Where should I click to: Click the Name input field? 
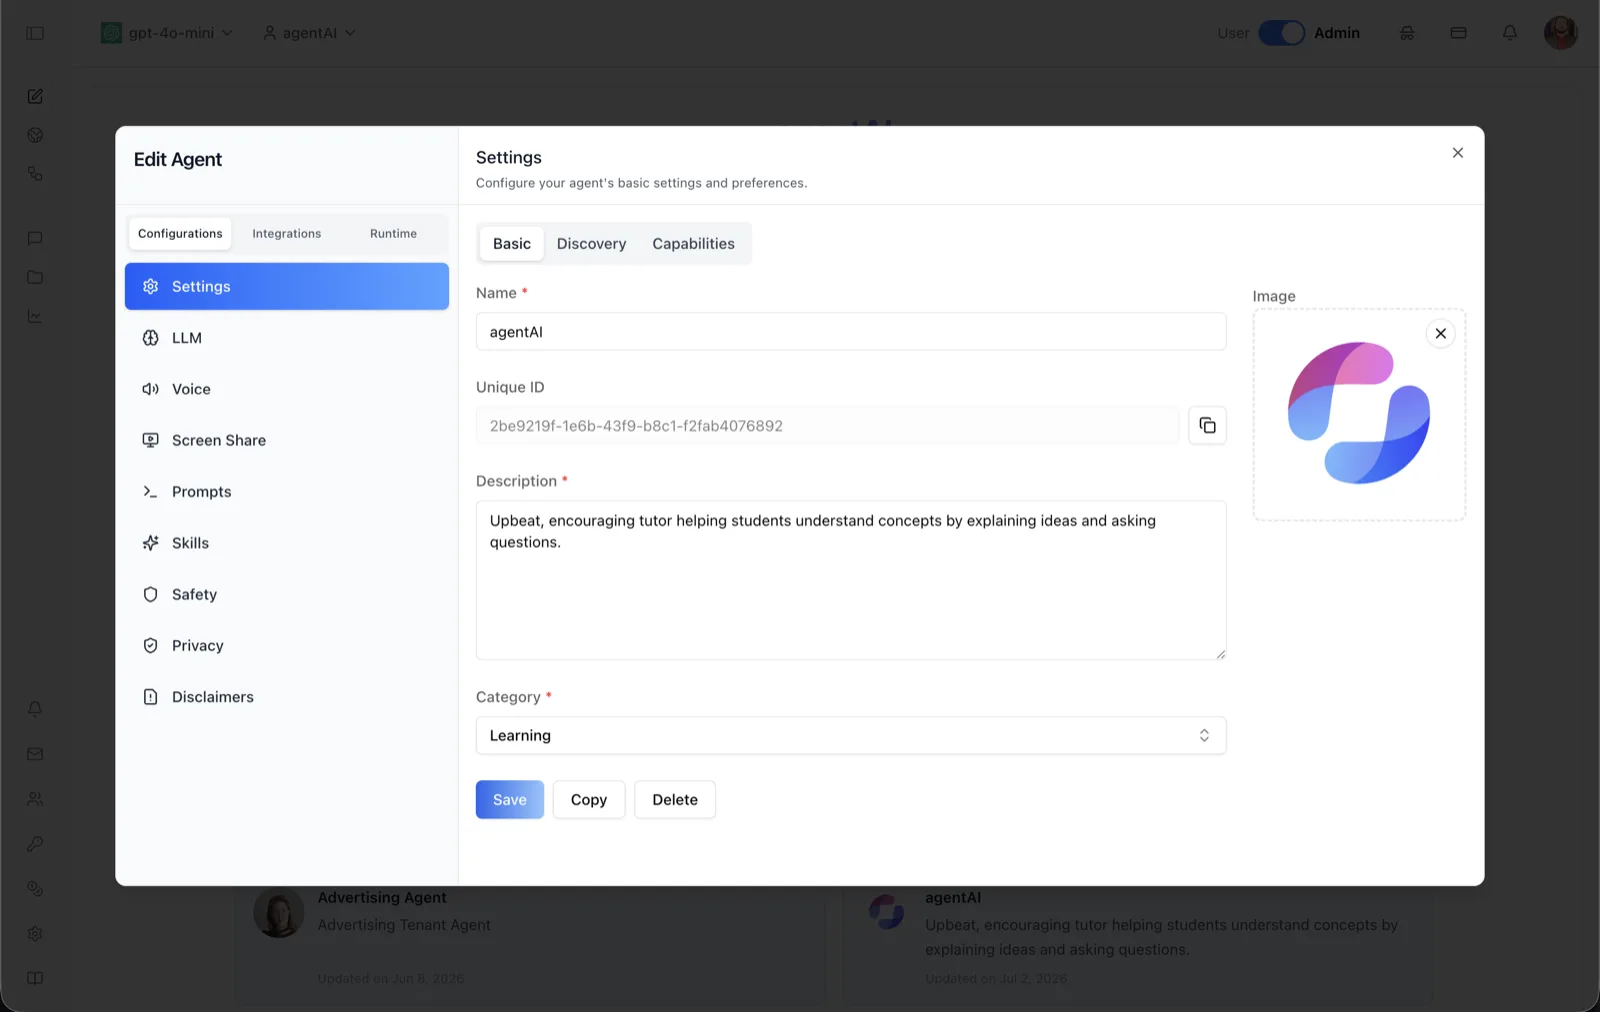851,331
